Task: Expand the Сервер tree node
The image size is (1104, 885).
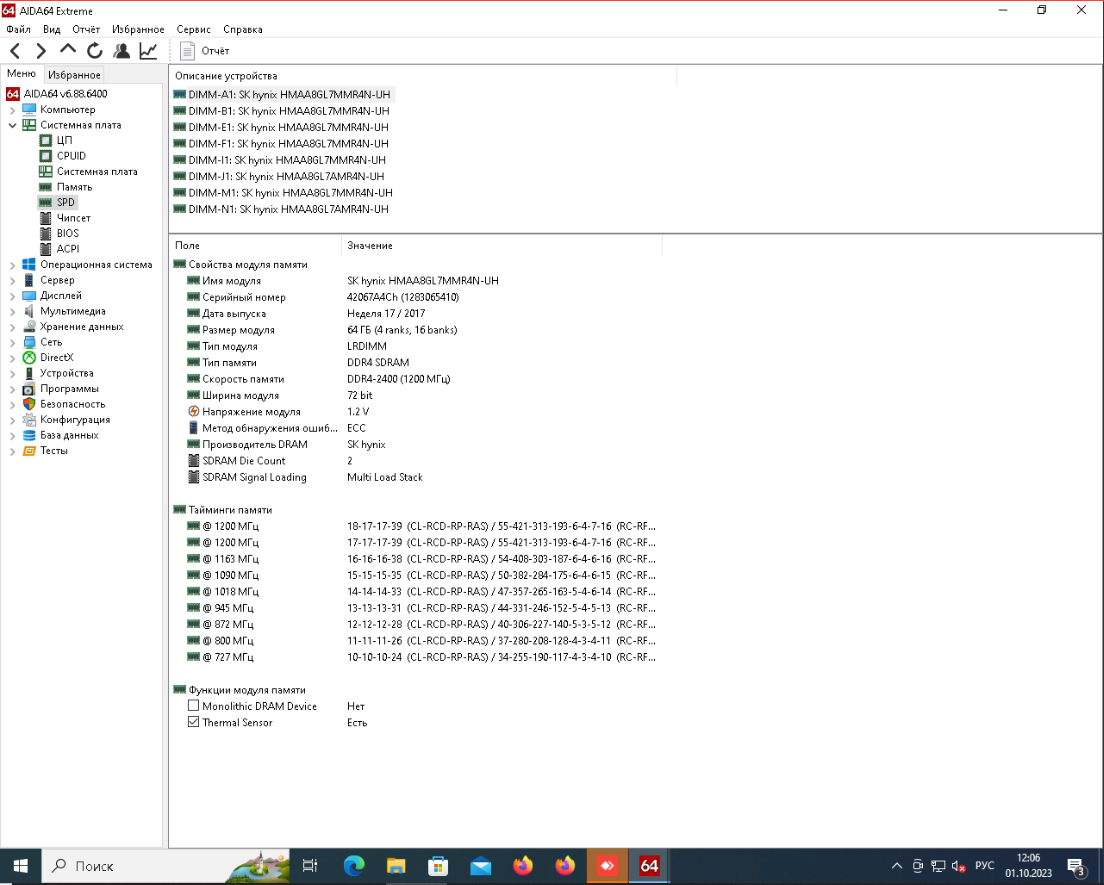Action: [x=12, y=280]
